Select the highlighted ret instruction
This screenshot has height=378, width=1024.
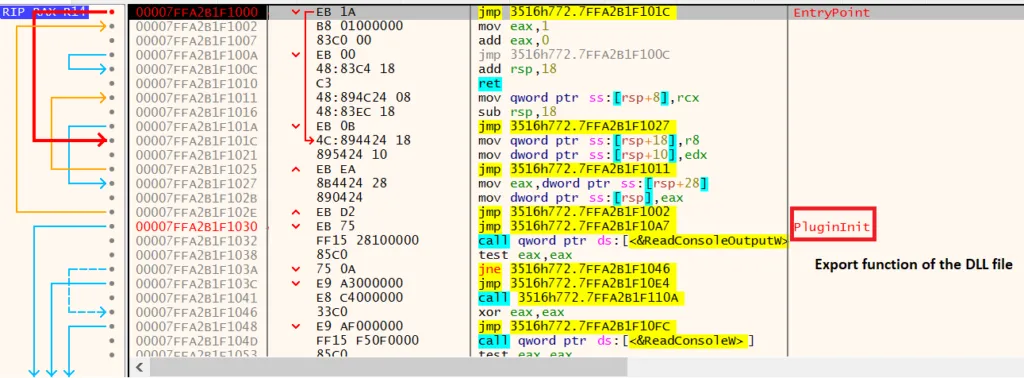(490, 84)
